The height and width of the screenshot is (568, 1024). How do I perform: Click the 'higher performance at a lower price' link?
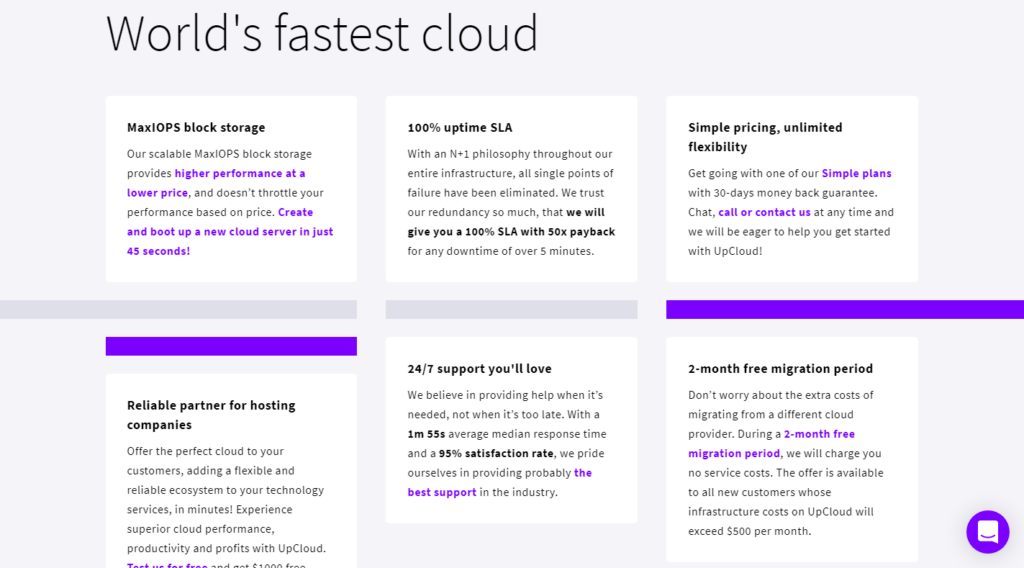pyautogui.click(x=240, y=174)
